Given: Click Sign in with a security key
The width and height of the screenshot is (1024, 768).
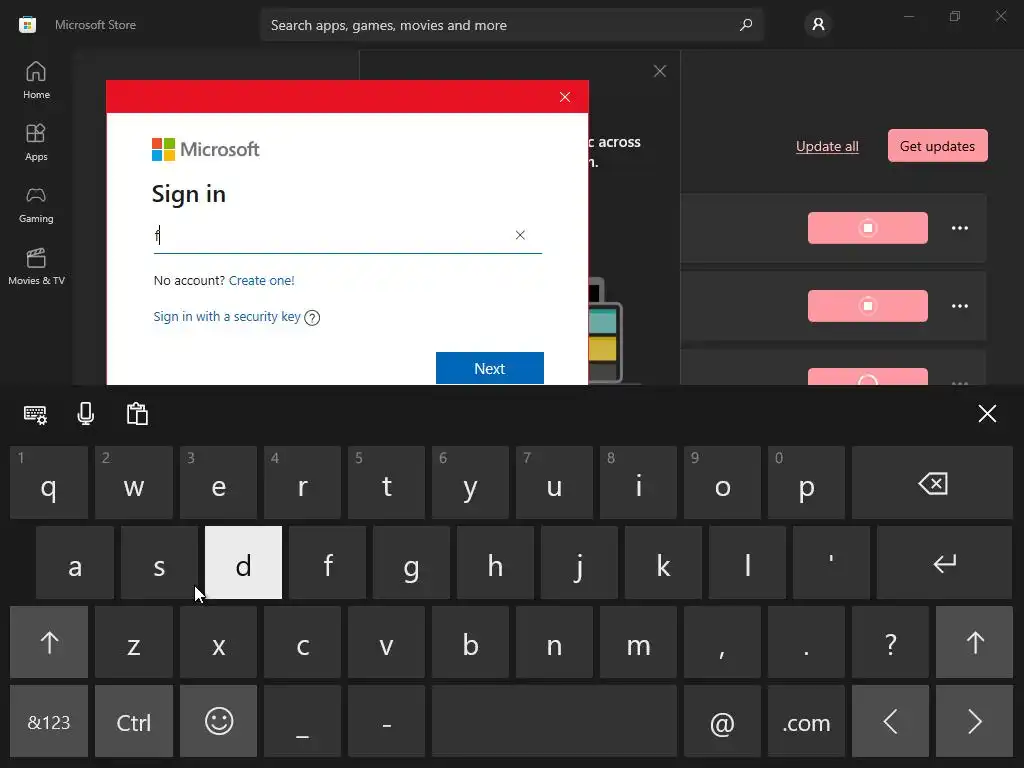Looking at the screenshot, I should click(x=227, y=317).
